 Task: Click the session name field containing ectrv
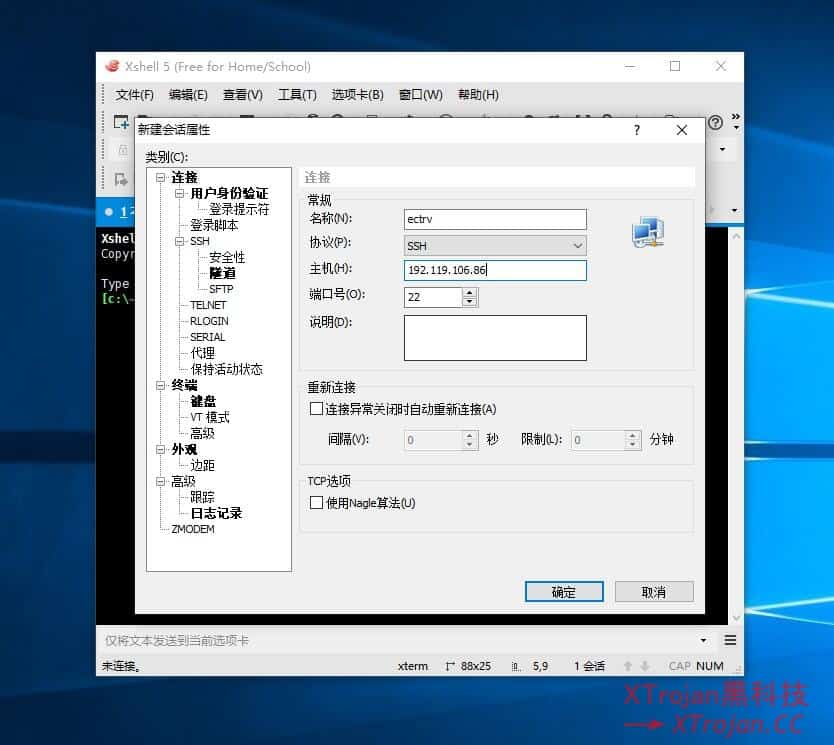tap(495, 219)
